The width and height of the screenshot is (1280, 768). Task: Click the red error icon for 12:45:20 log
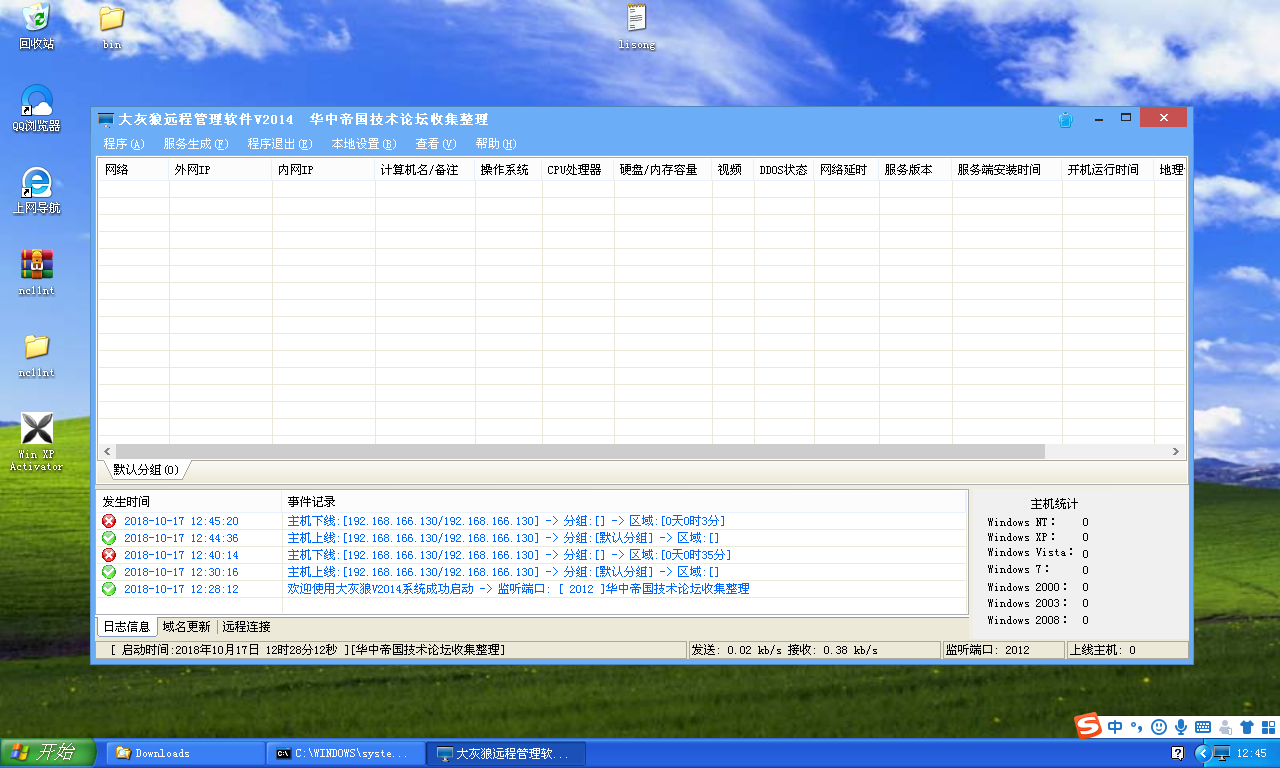click(x=109, y=521)
